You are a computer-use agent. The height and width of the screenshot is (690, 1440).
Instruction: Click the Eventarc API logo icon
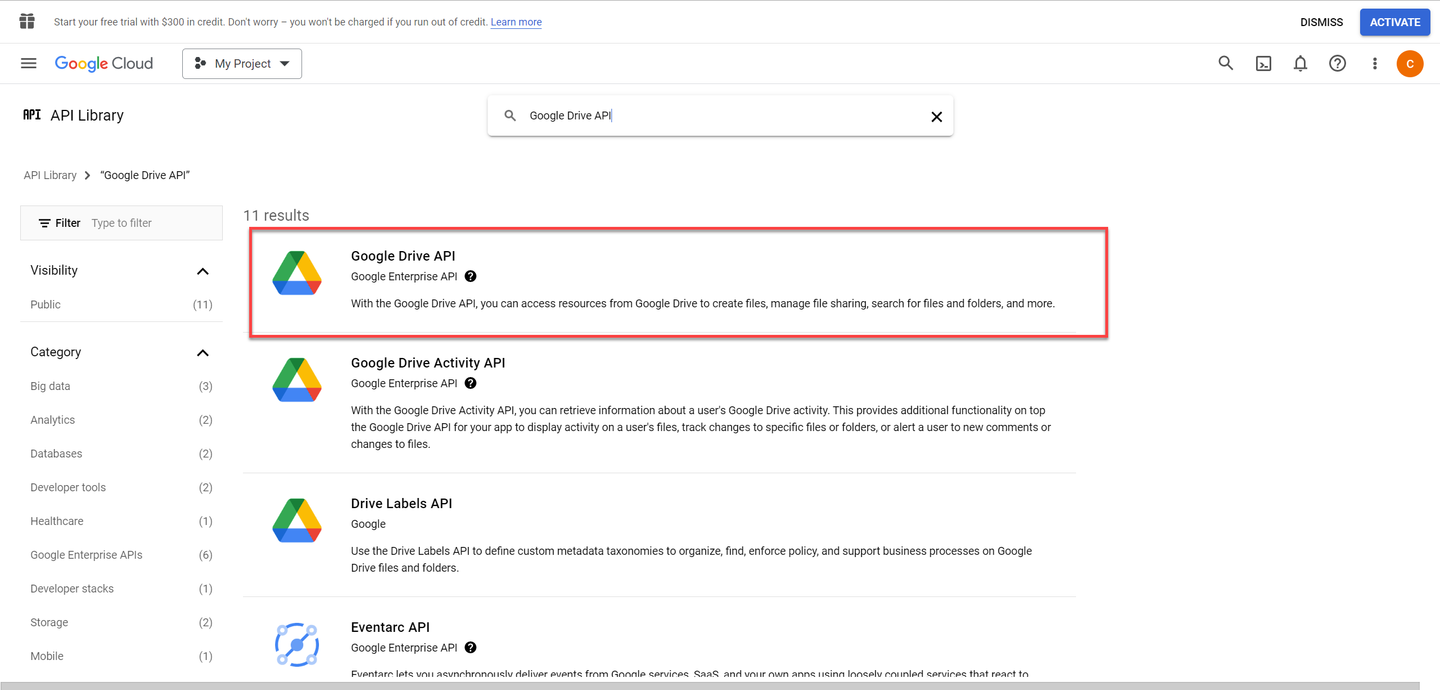(297, 645)
